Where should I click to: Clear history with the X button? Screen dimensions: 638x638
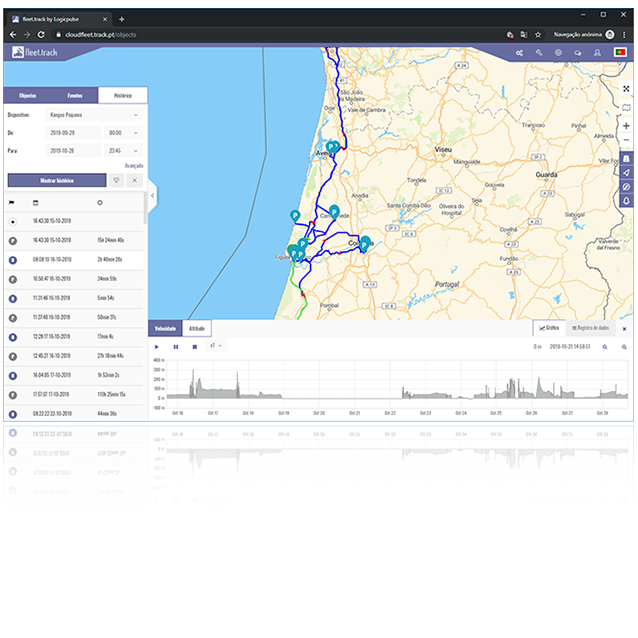click(135, 181)
